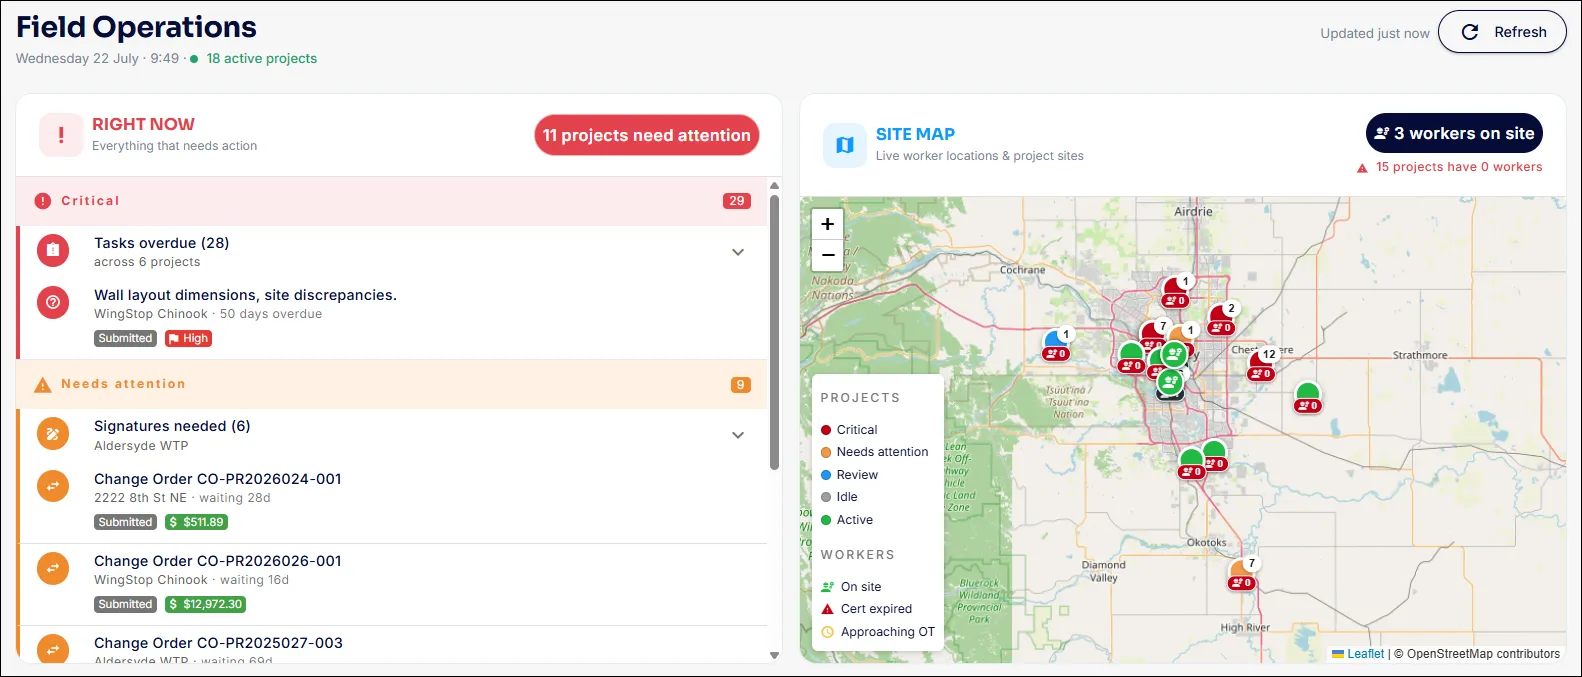Open the OpenStreetMap contributors link
This screenshot has width=1582, height=677.
[x=1483, y=654]
